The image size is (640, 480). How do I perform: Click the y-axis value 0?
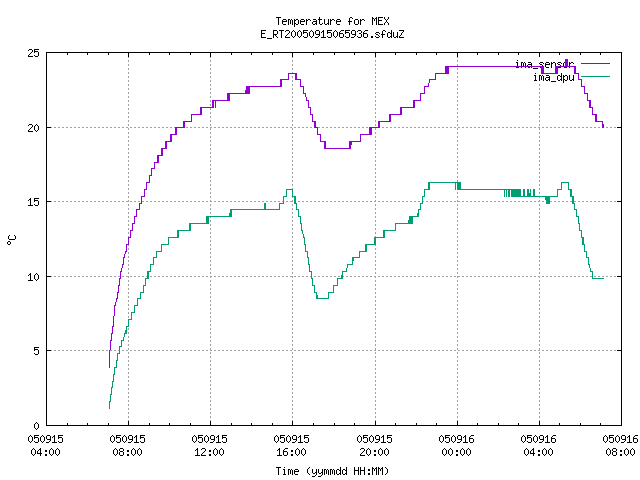[x=37, y=426]
